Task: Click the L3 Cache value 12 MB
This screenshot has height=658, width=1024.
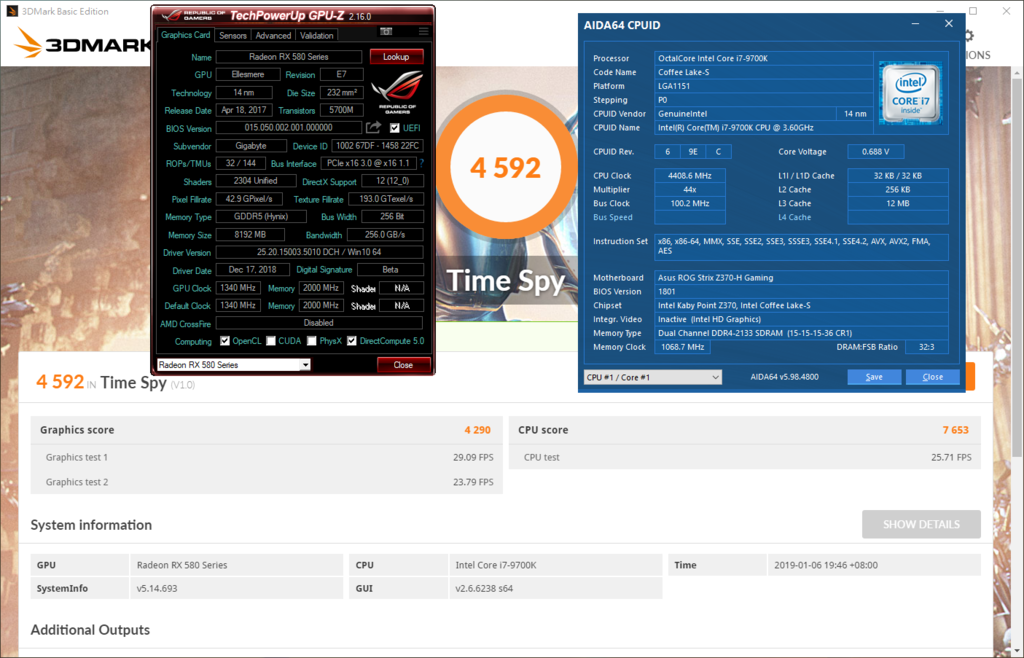Action: [897, 204]
